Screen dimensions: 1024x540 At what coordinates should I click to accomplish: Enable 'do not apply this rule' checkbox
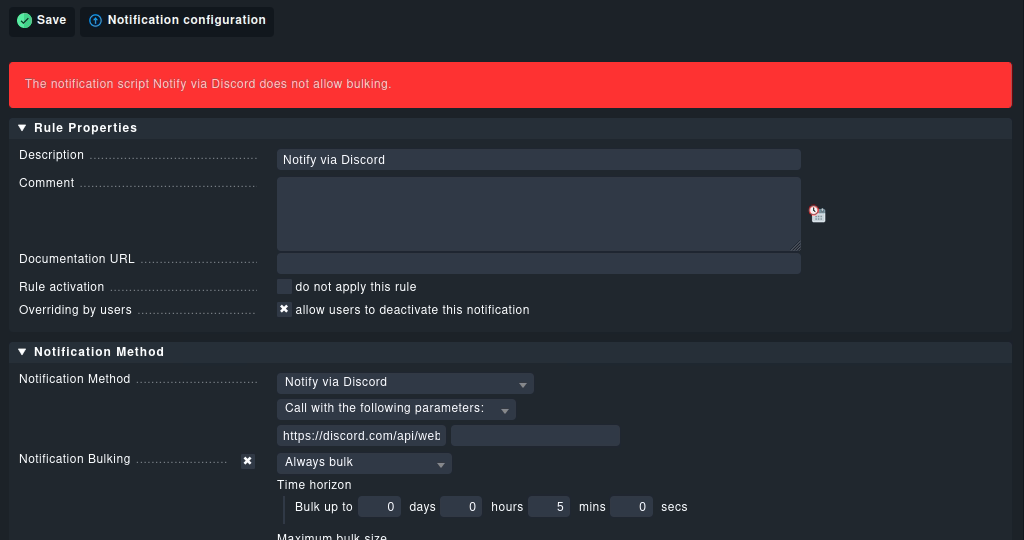[x=284, y=287]
